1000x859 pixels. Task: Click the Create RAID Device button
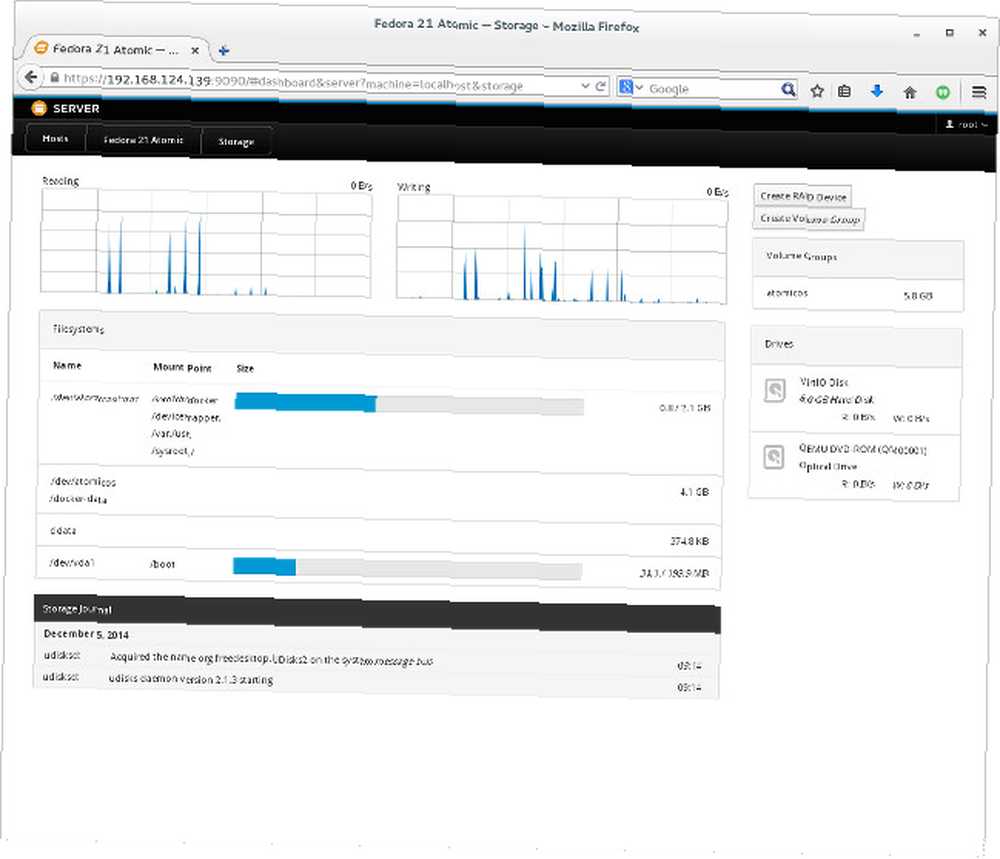pyautogui.click(x=803, y=196)
